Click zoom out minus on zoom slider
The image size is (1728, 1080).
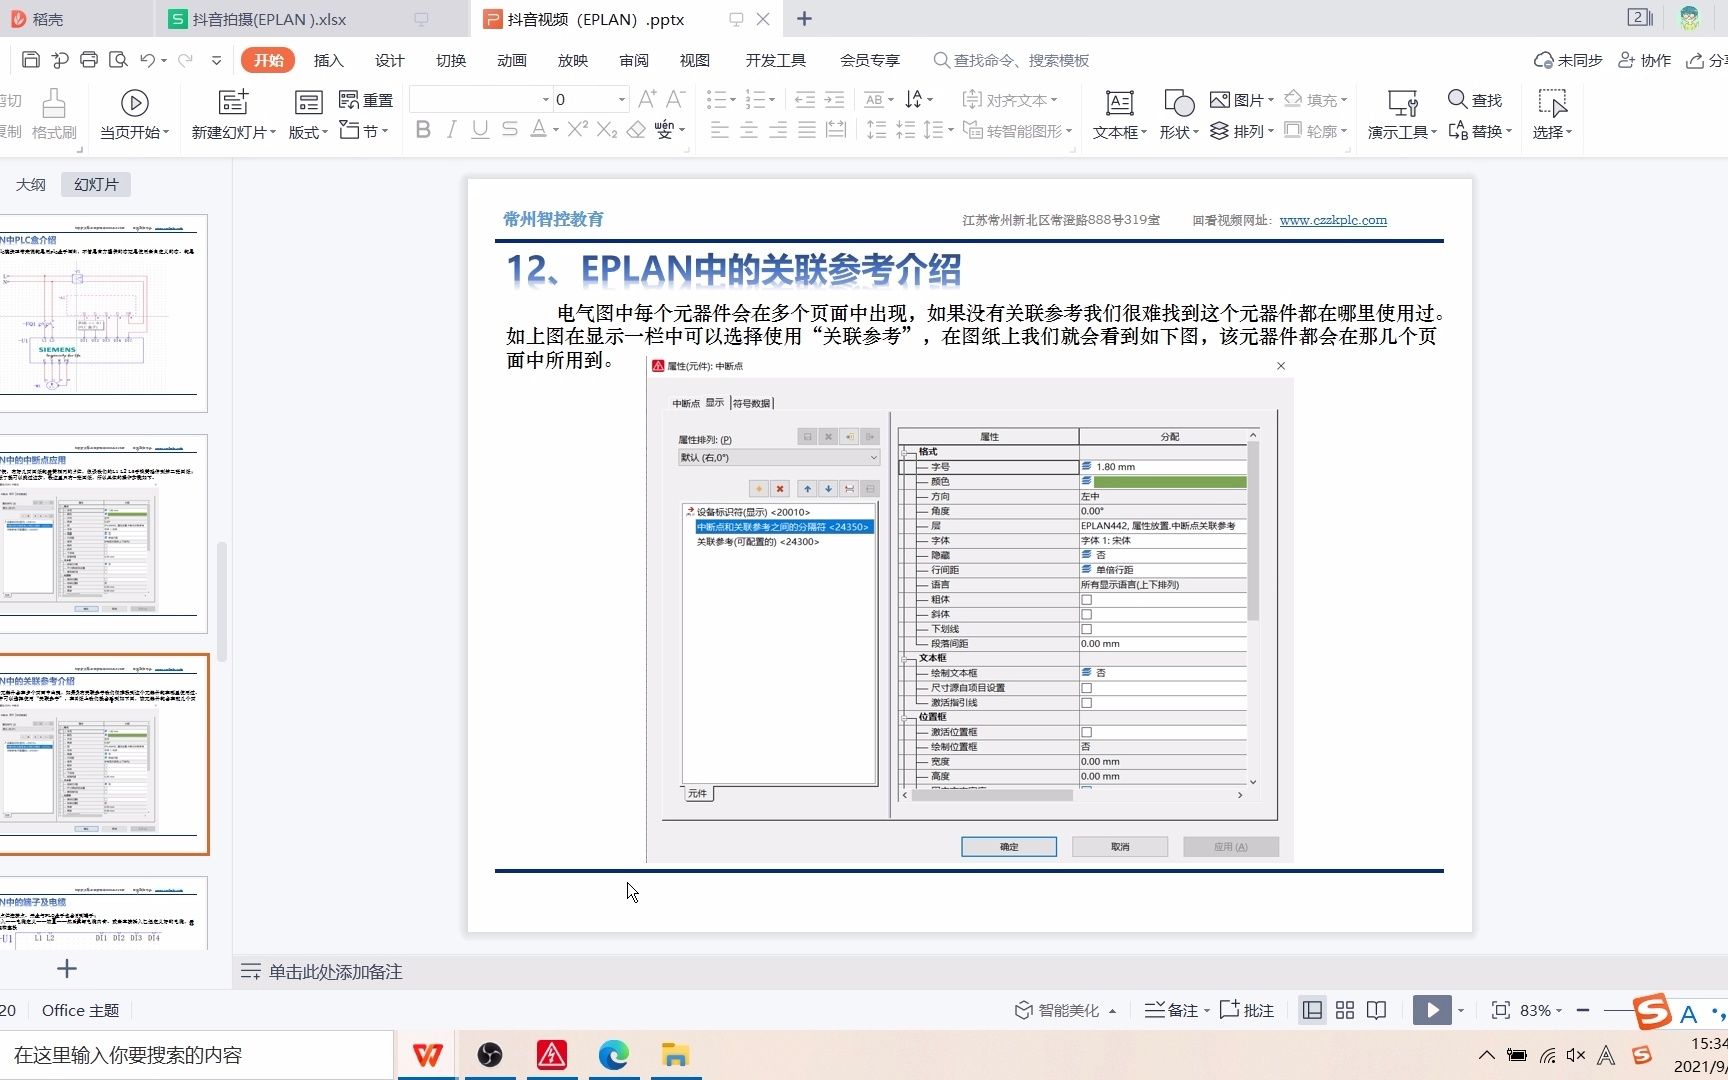click(1583, 1010)
